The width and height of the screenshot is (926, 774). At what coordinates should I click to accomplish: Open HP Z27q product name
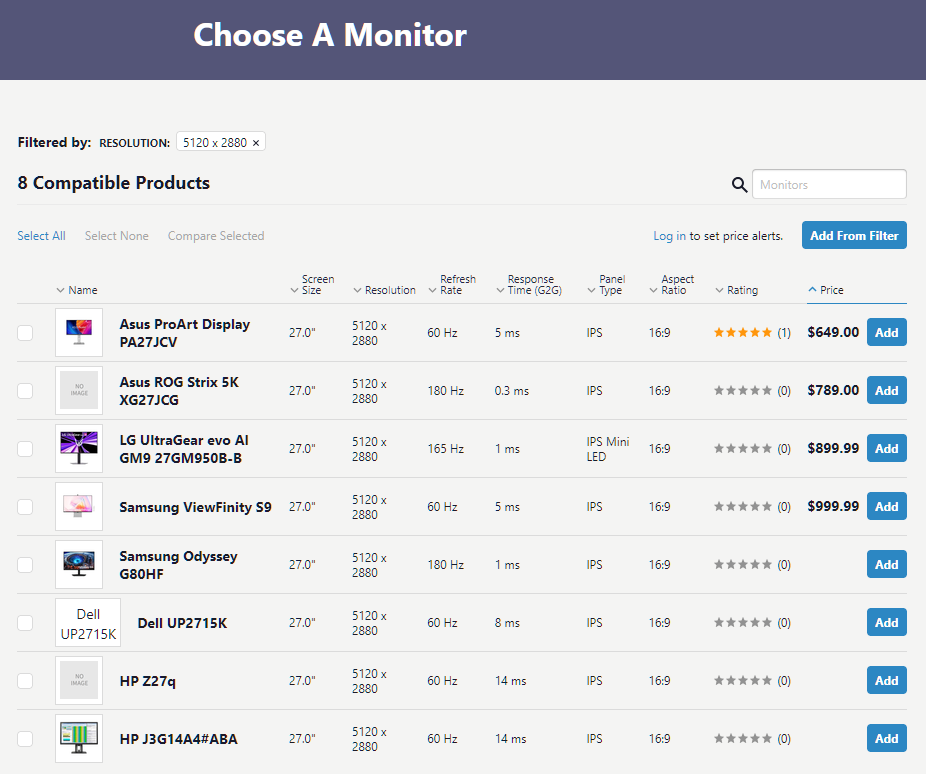[x=148, y=681]
